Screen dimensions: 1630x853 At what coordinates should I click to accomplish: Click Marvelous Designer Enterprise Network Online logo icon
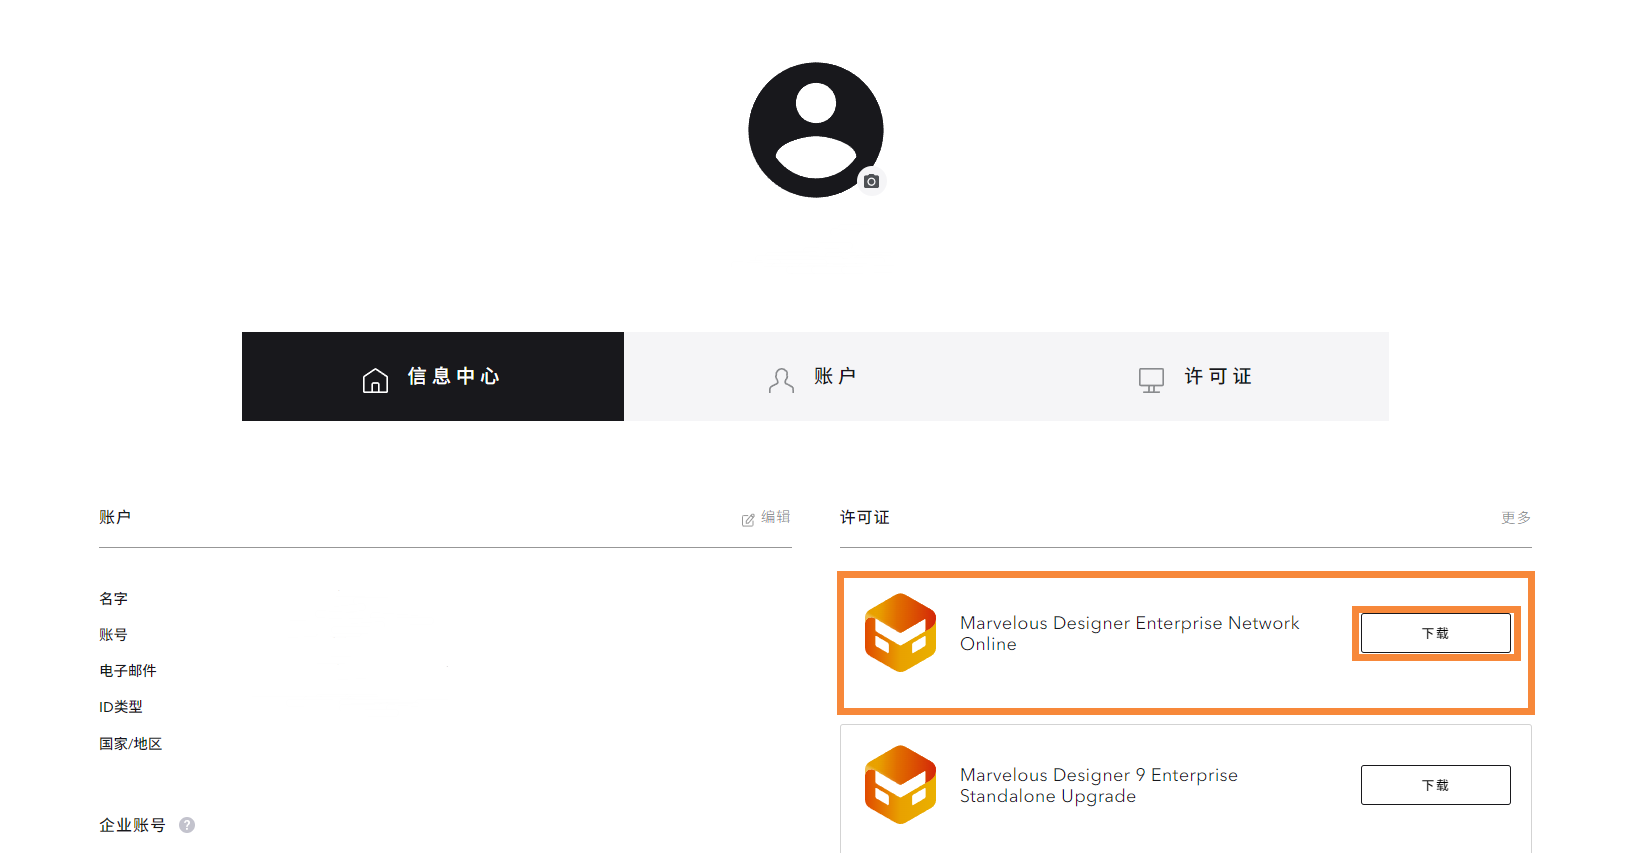point(900,633)
